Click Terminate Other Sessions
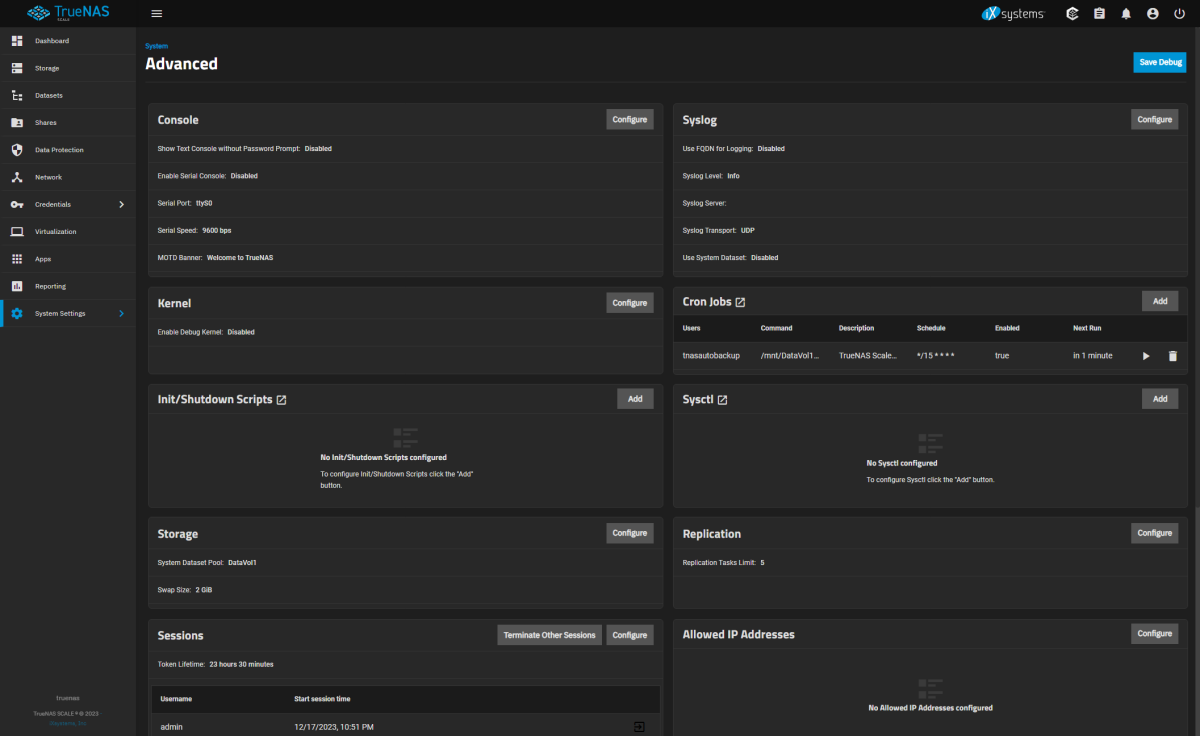The width and height of the screenshot is (1200, 736). 550,635
